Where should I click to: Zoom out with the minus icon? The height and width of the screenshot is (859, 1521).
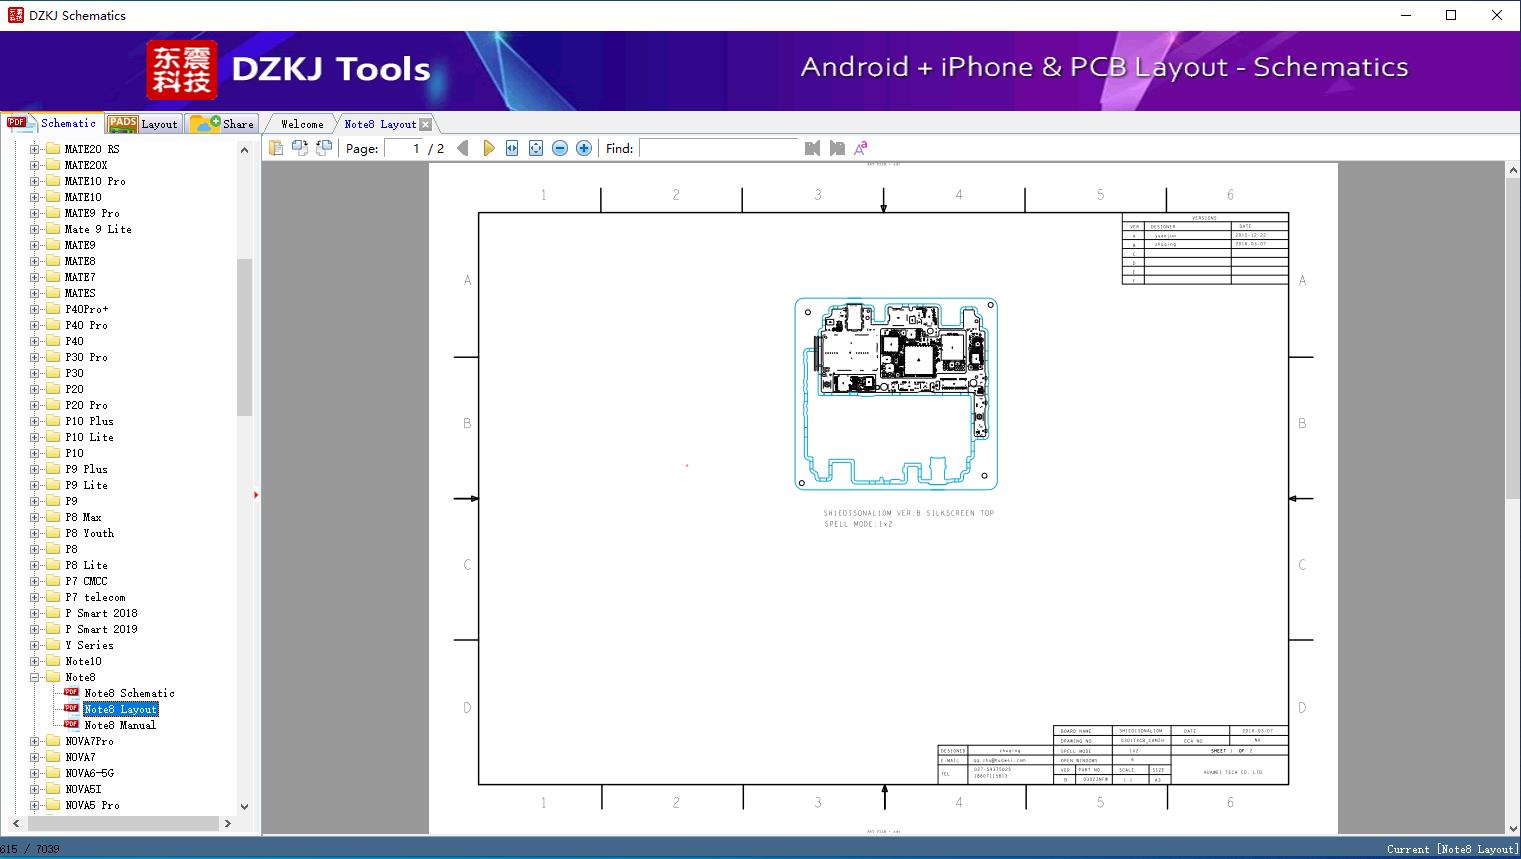(560, 148)
